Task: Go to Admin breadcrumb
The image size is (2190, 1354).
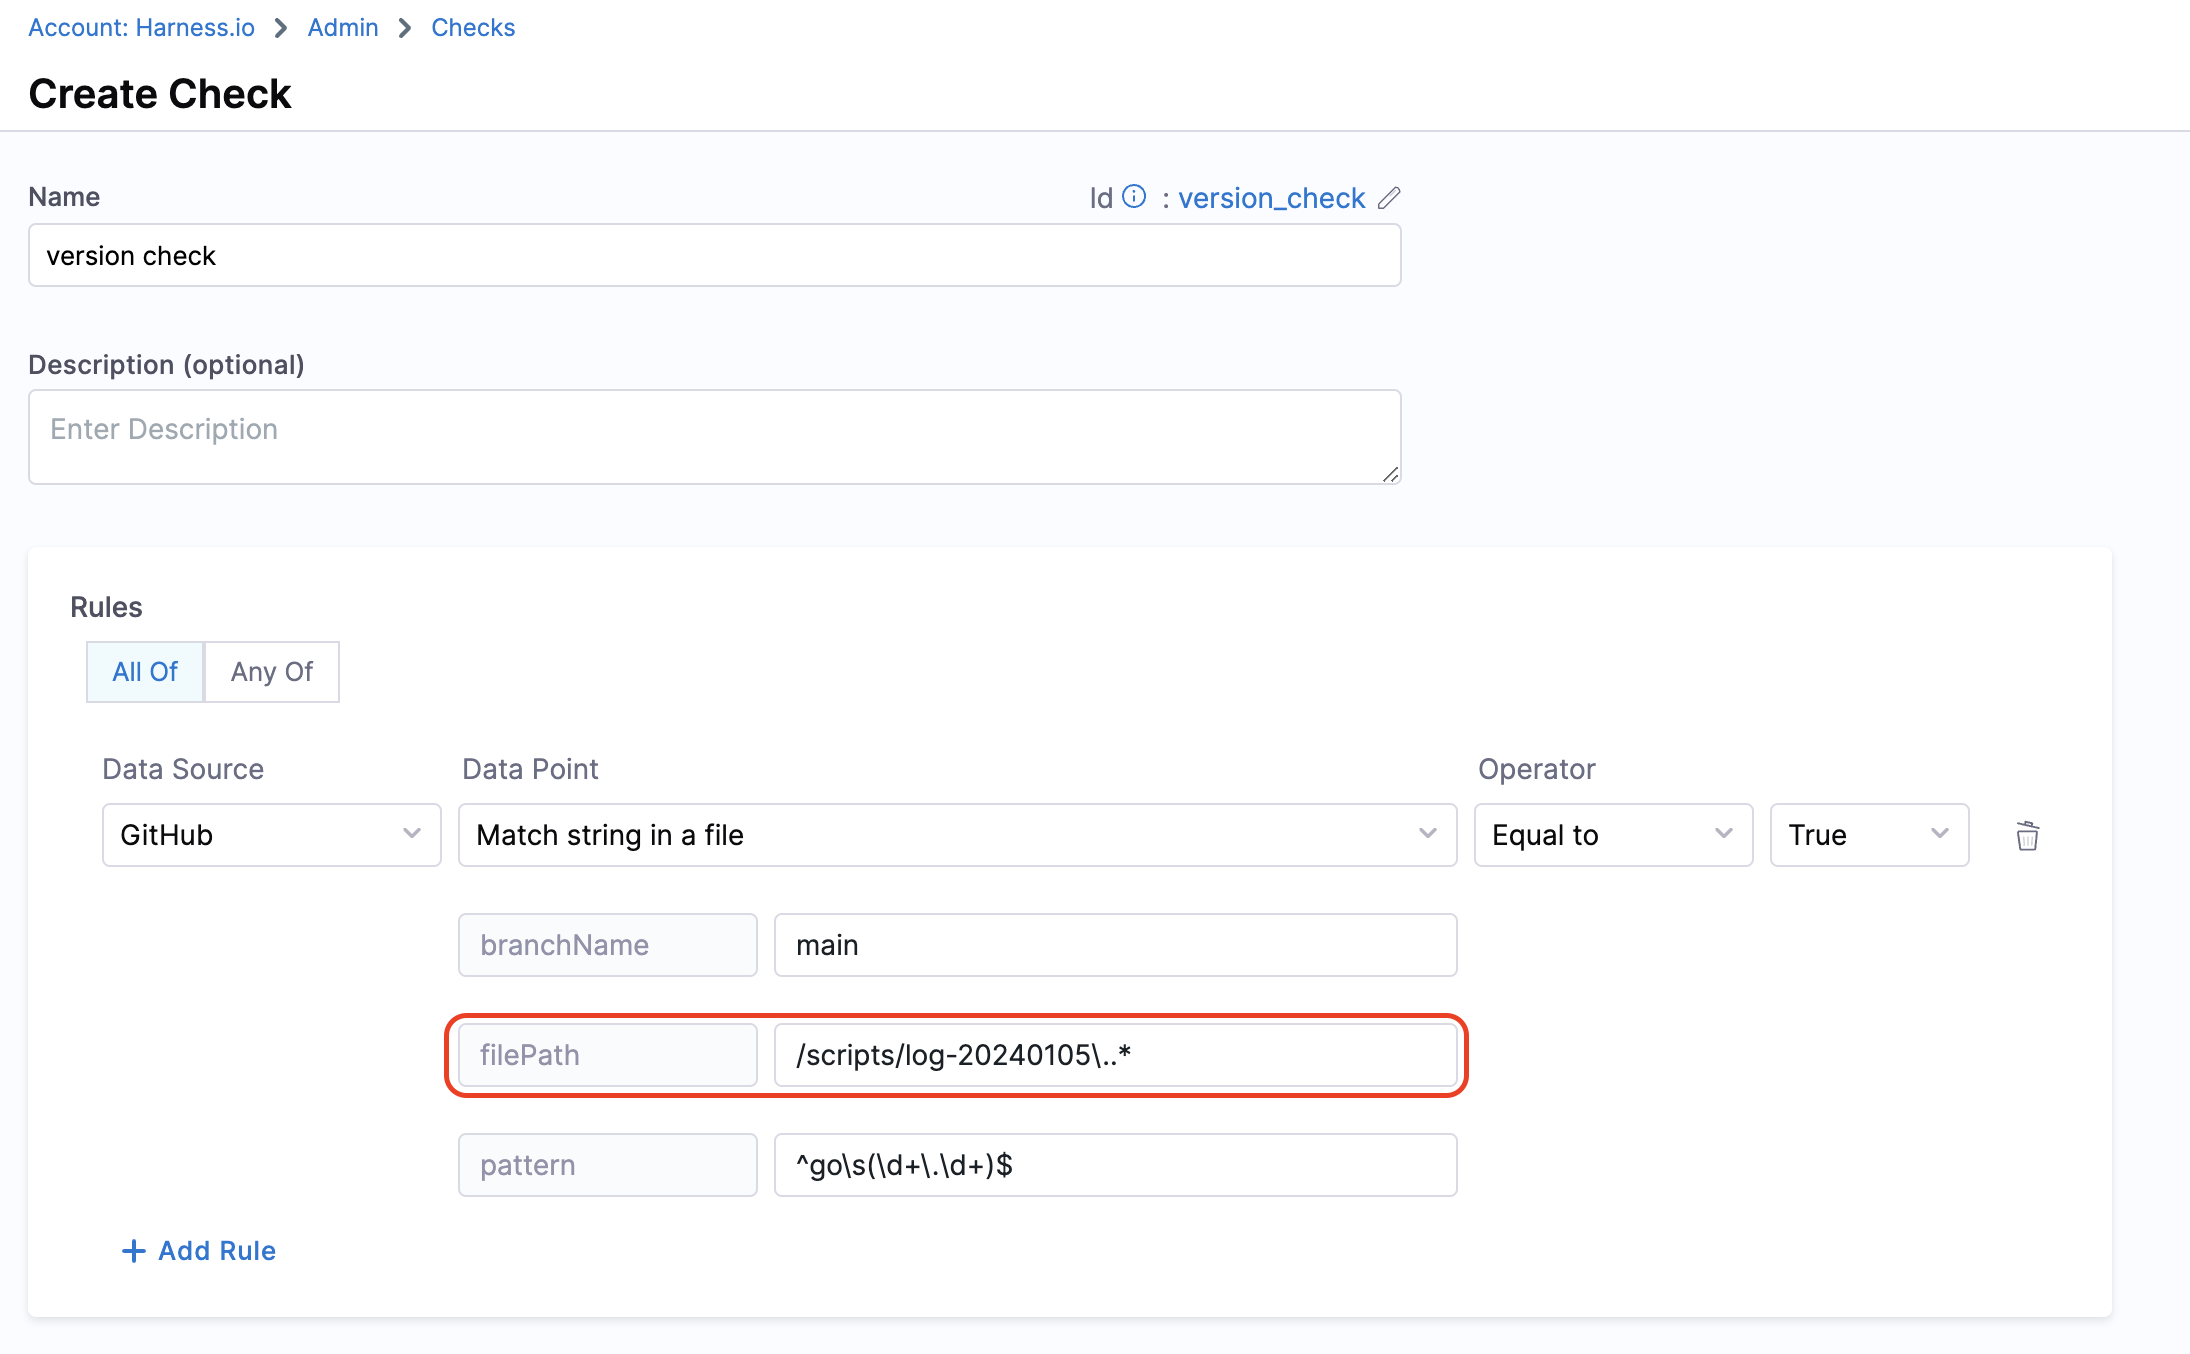Action: pos(343,28)
